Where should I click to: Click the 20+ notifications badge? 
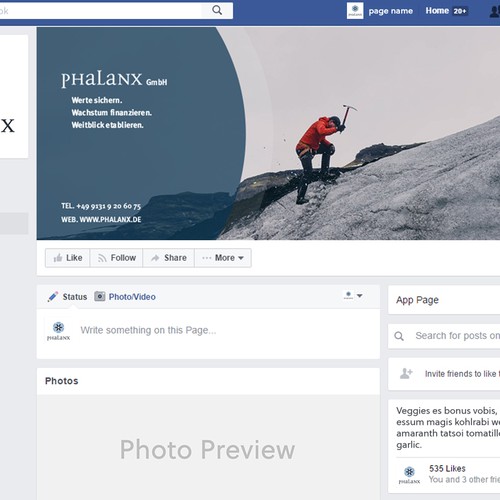(x=460, y=11)
